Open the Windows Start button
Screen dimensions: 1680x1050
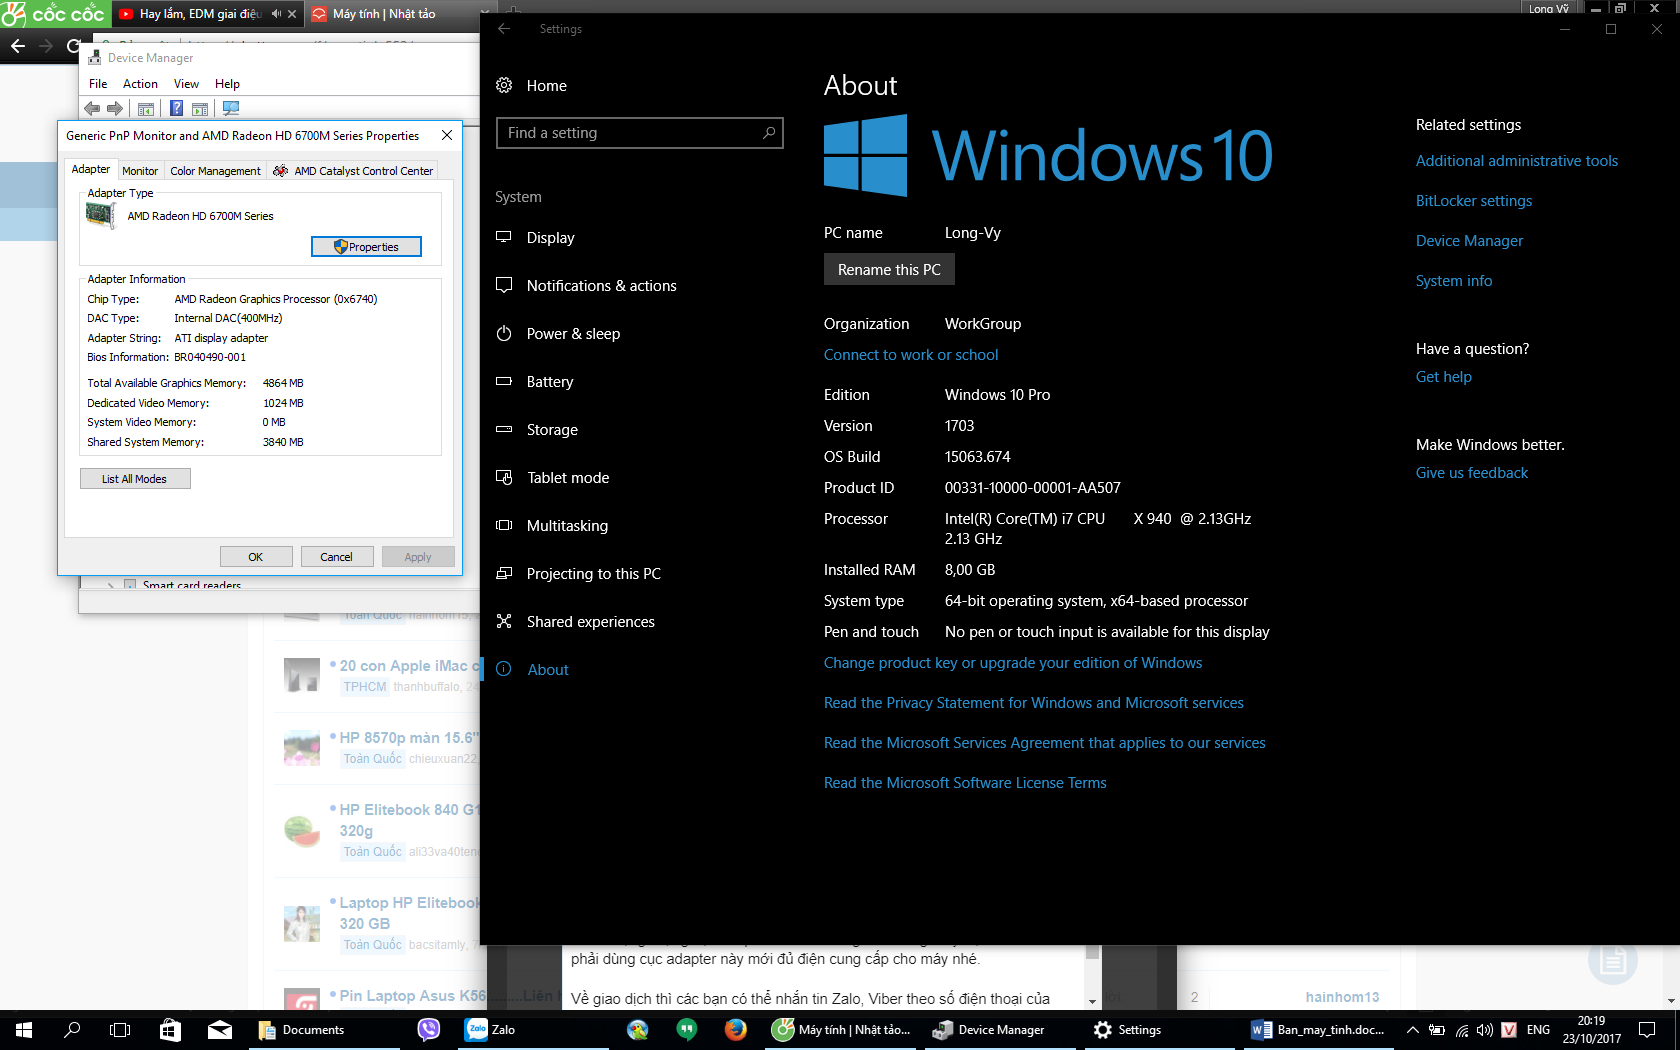[24, 1030]
